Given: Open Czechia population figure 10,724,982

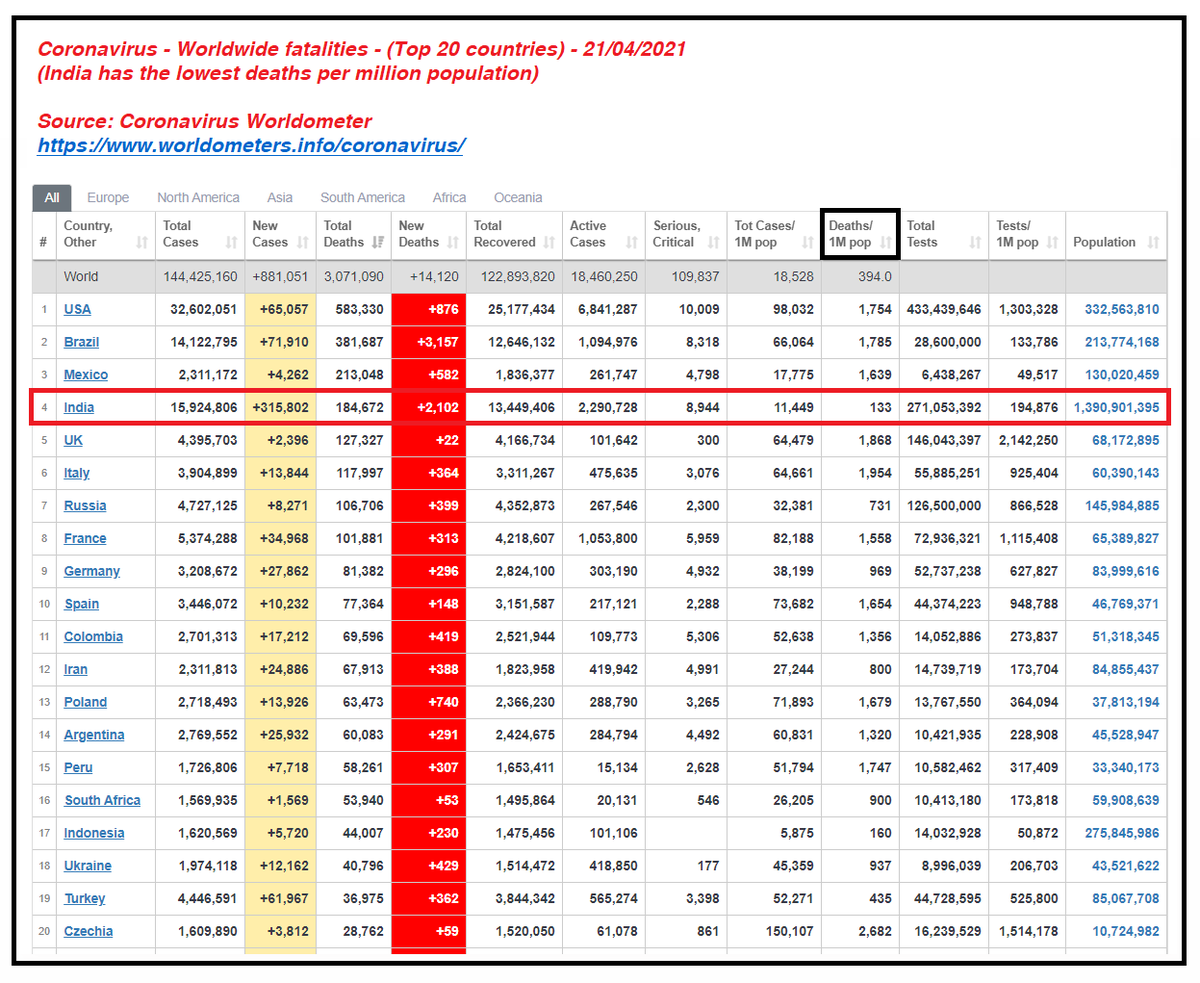Looking at the screenshot, I should (x=1126, y=931).
